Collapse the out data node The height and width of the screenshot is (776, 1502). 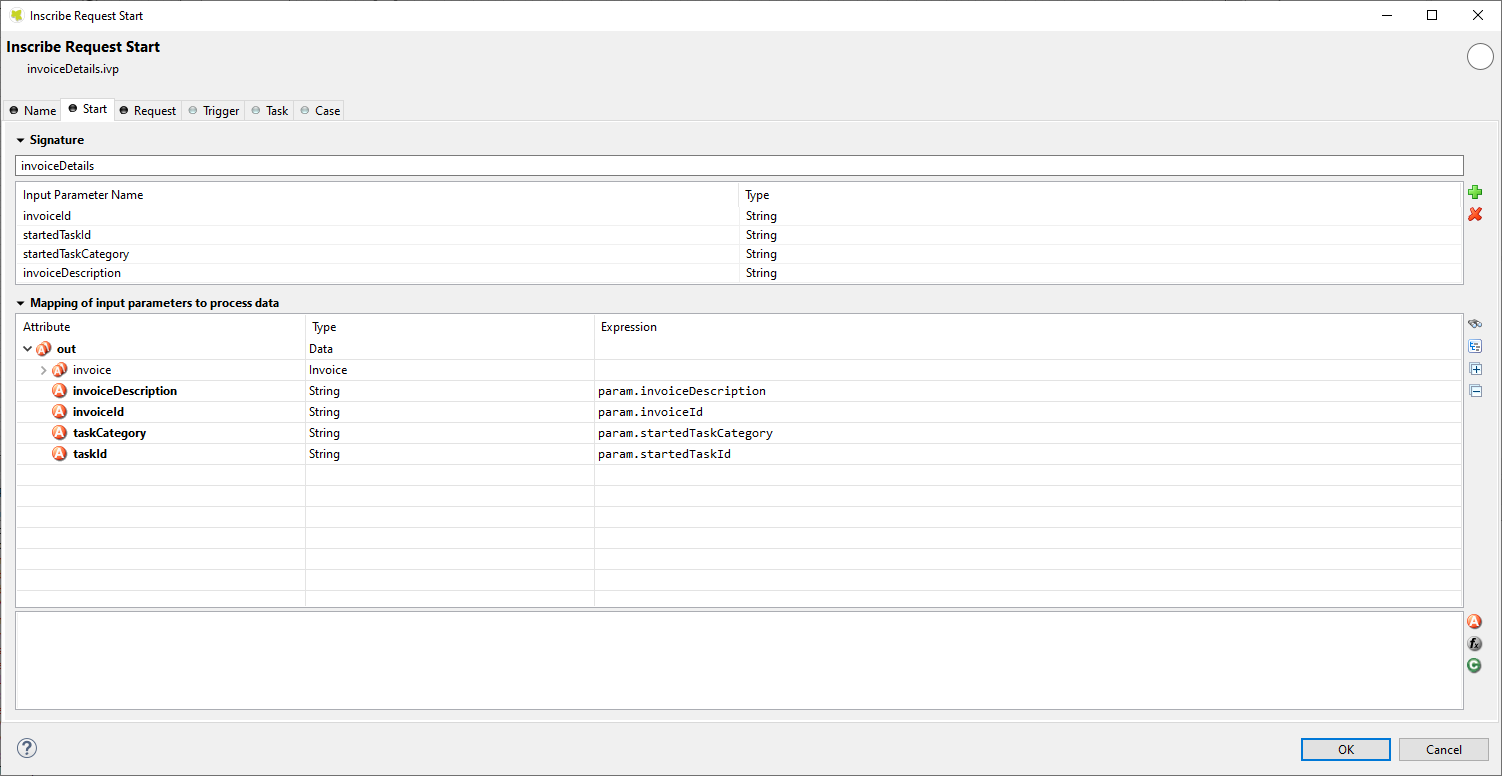pos(28,348)
